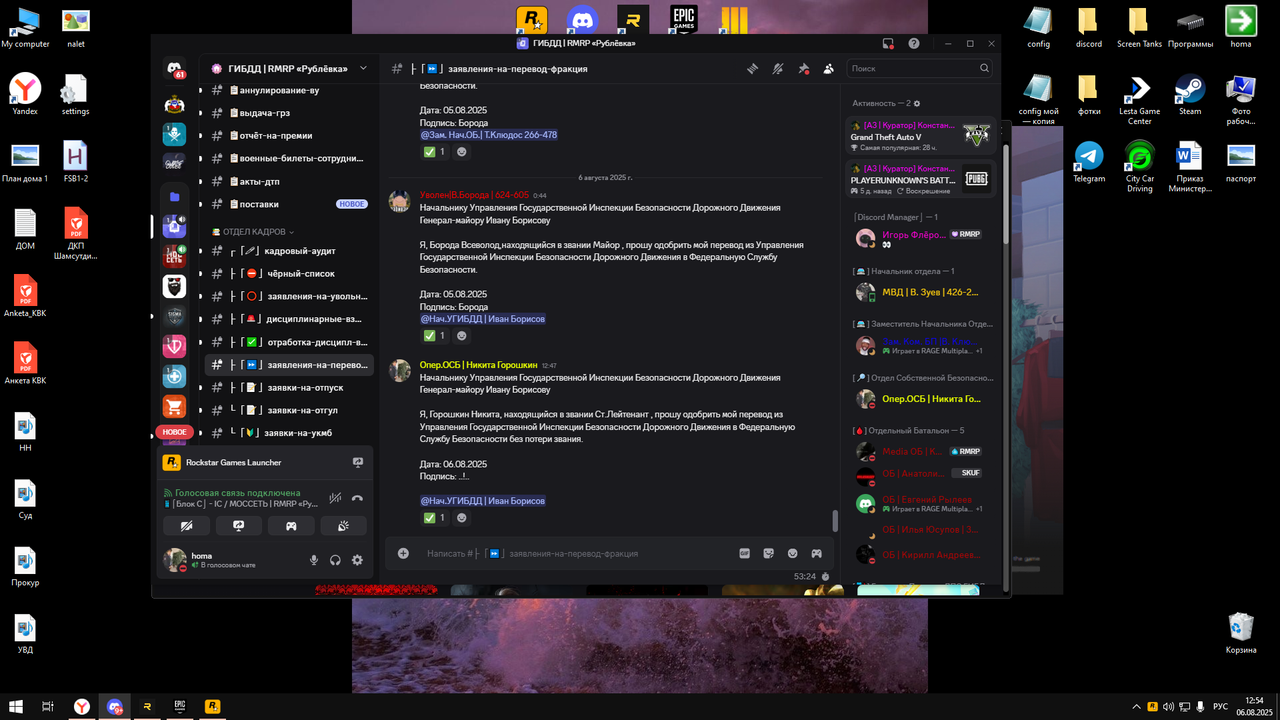
Task: Click the activity settings gear beside Активность
Action: [x=917, y=104]
